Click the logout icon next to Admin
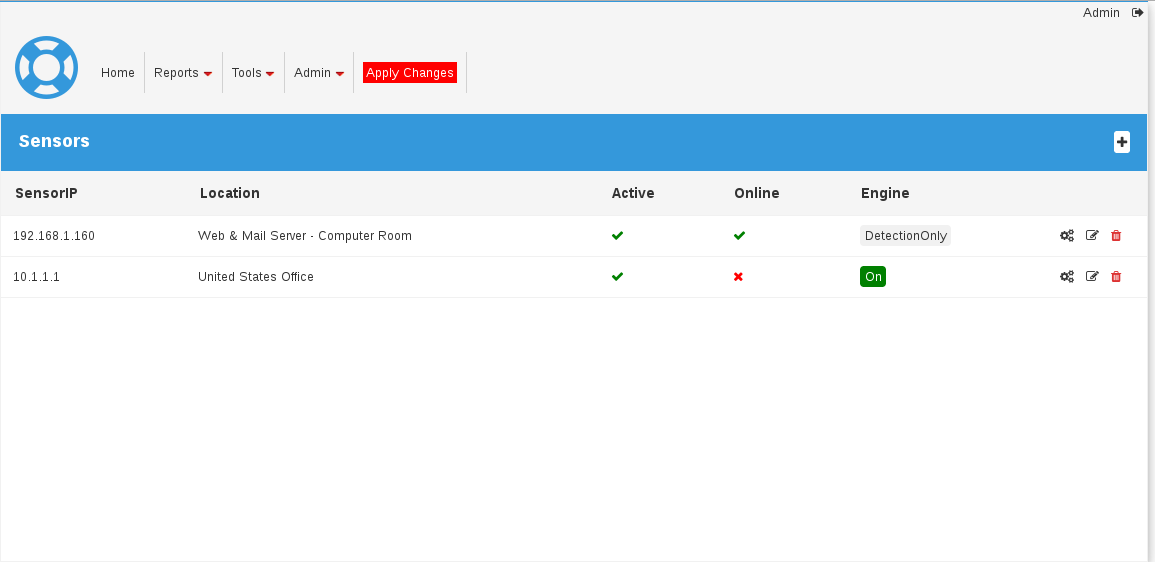This screenshot has width=1155, height=562. click(1138, 13)
